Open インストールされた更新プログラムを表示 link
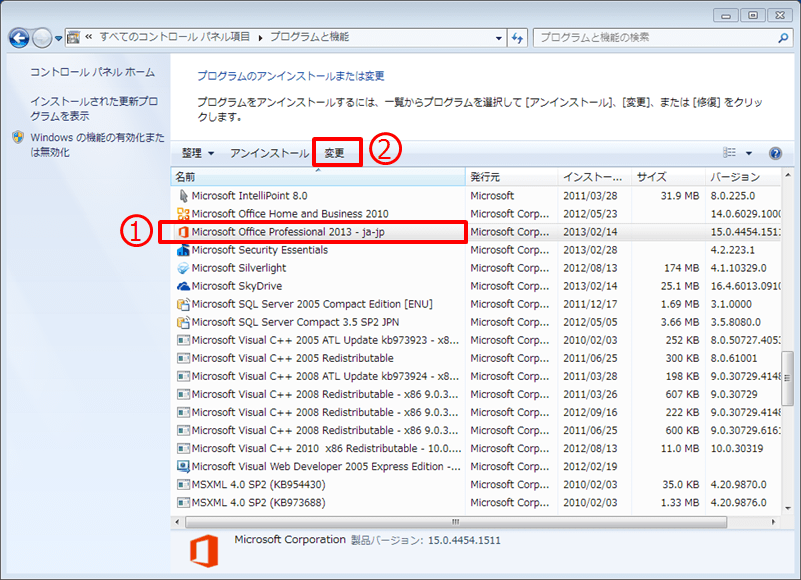Screen dimensions: 801x580 click(x=94, y=109)
